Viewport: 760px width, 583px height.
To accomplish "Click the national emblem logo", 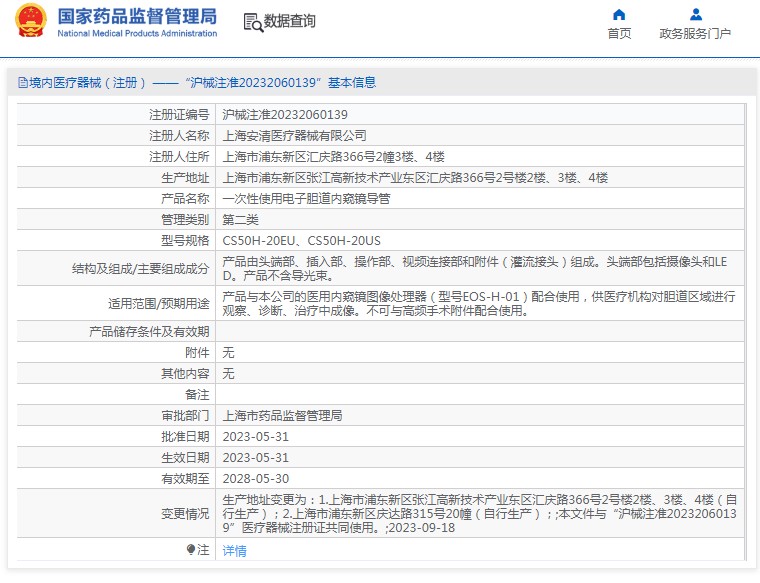I will (x=31, y=20).
